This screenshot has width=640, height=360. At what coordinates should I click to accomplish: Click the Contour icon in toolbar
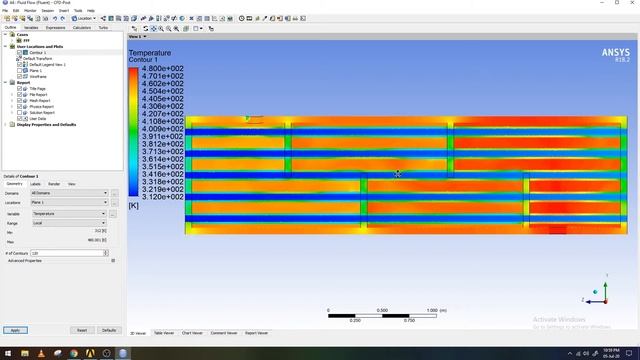point(111,18)
